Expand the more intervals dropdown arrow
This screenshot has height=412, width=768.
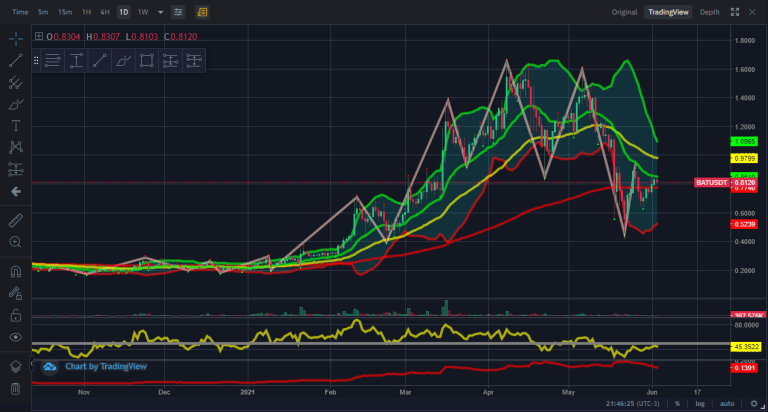click(x=160, y=12)
